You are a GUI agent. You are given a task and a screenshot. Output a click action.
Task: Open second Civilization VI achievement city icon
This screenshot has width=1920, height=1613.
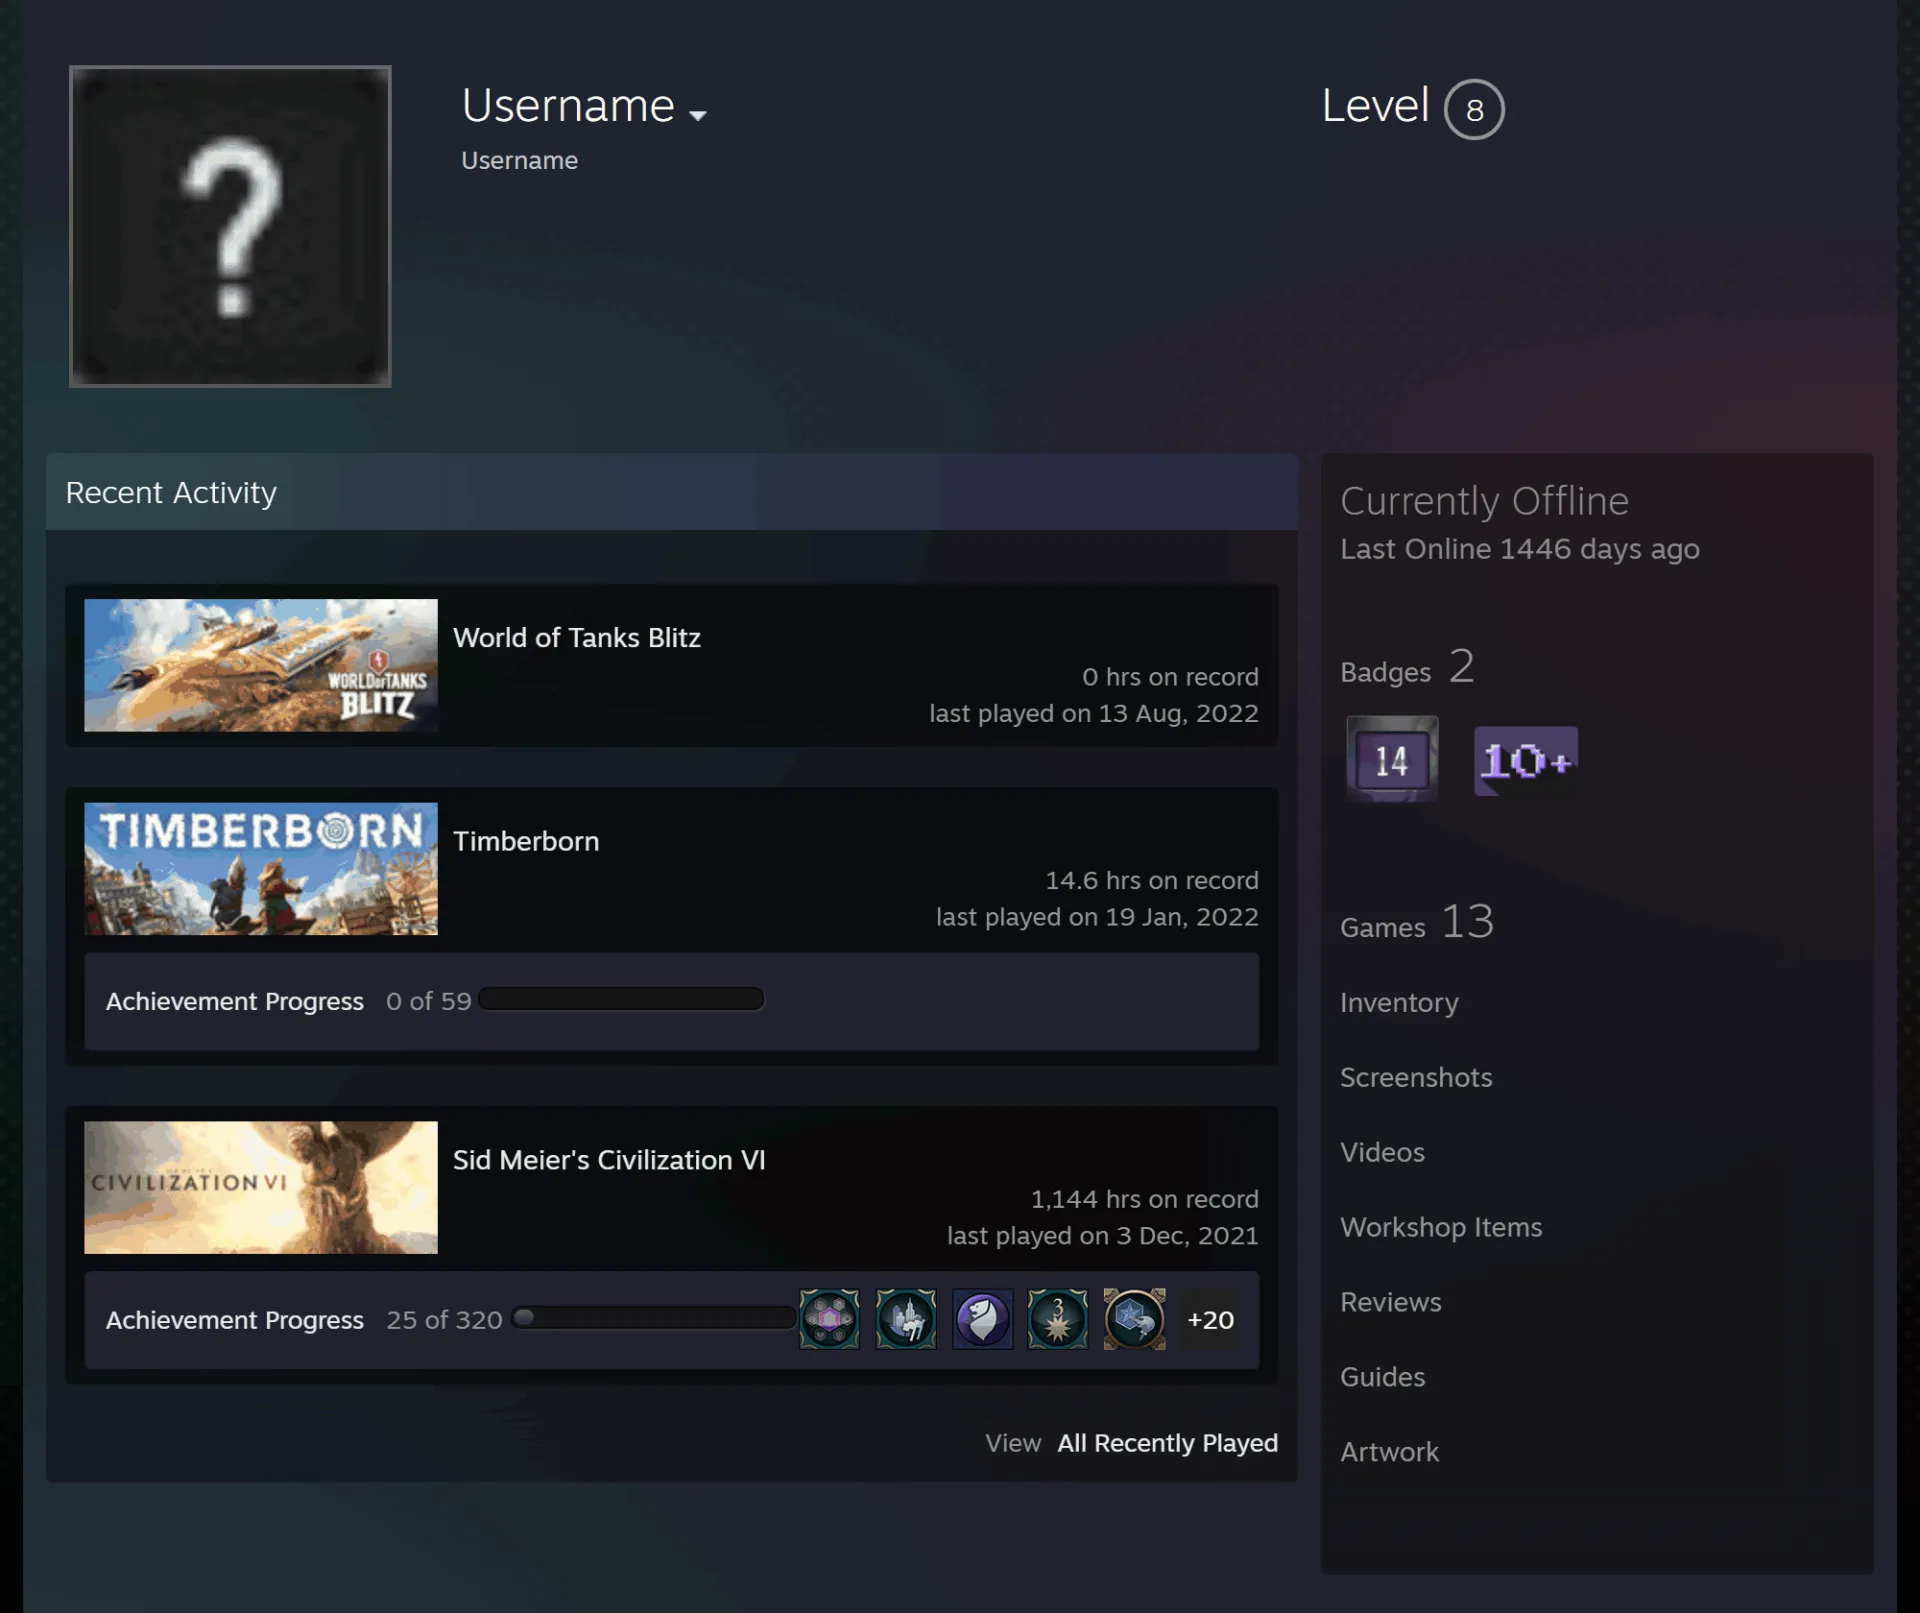[x=906, y=1319]
